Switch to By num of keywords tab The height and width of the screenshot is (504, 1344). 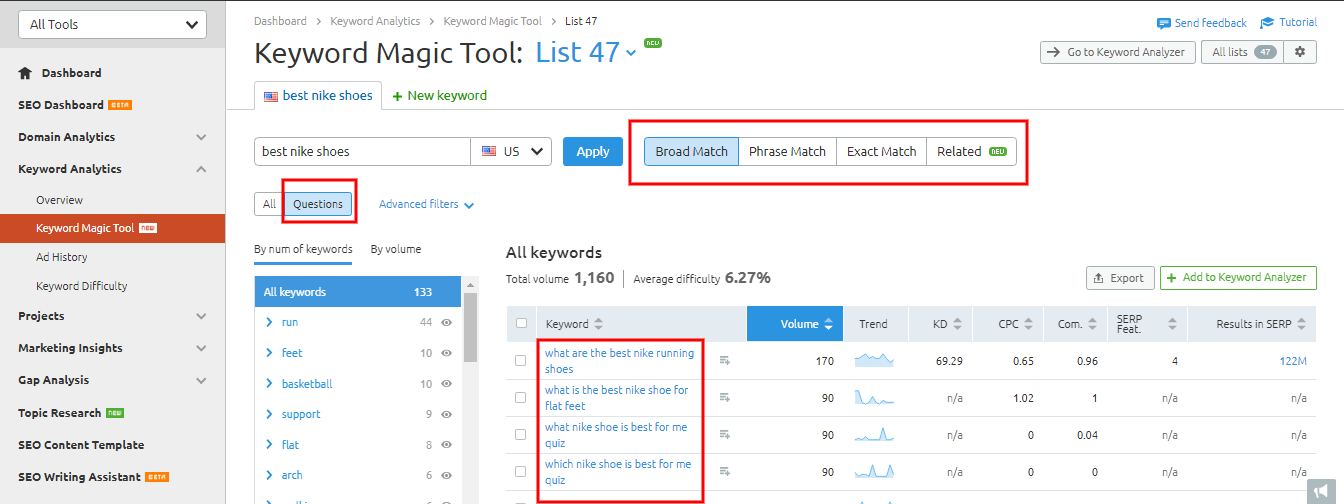tap(303, 249)
